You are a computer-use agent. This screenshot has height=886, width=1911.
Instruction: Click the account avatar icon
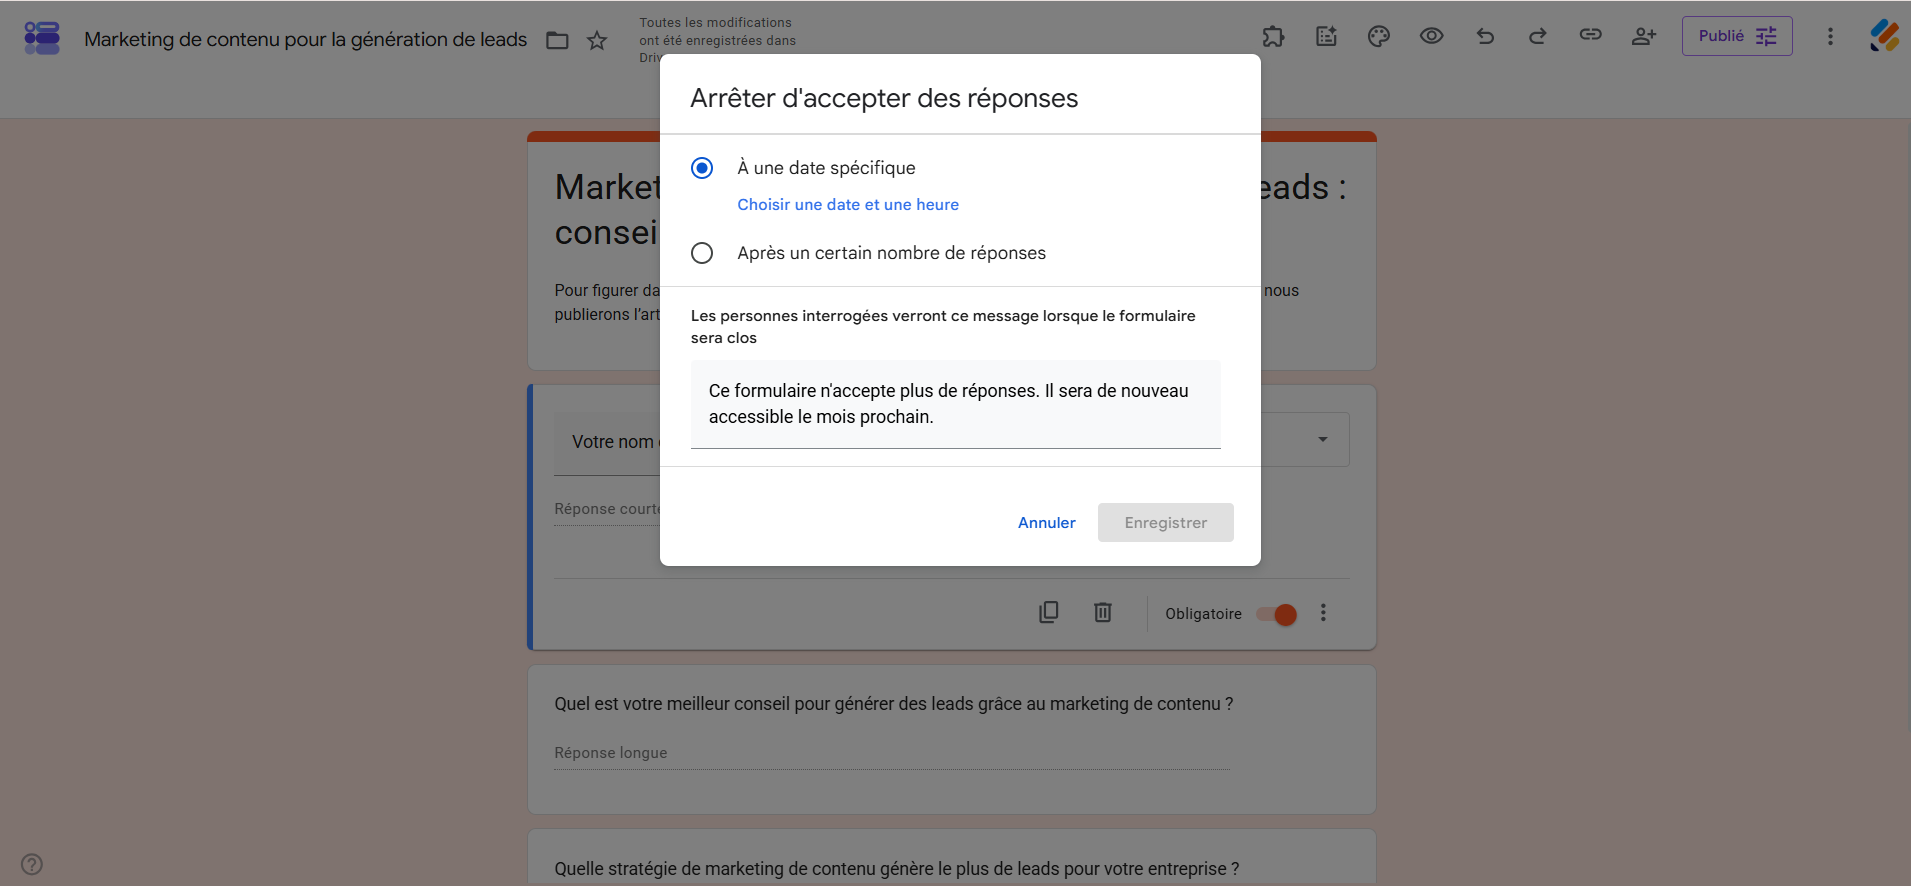(x=1885, y=36)
